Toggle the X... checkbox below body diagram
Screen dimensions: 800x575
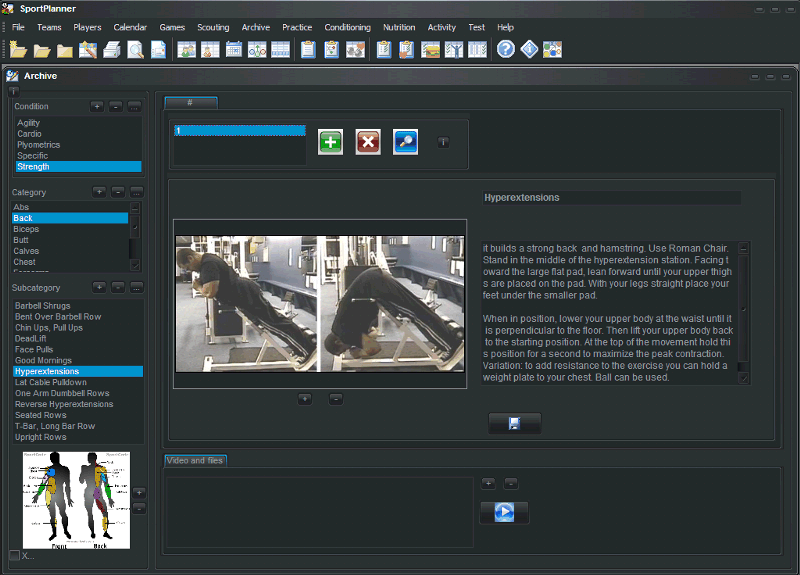pyautogui.click(x=15, y=556)
